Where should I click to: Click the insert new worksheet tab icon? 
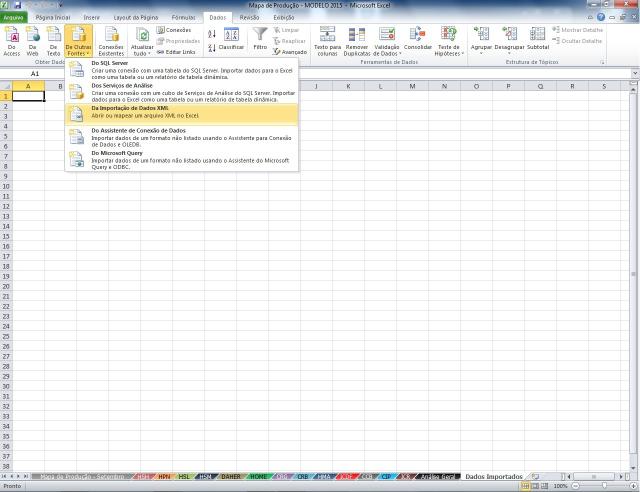536,476
